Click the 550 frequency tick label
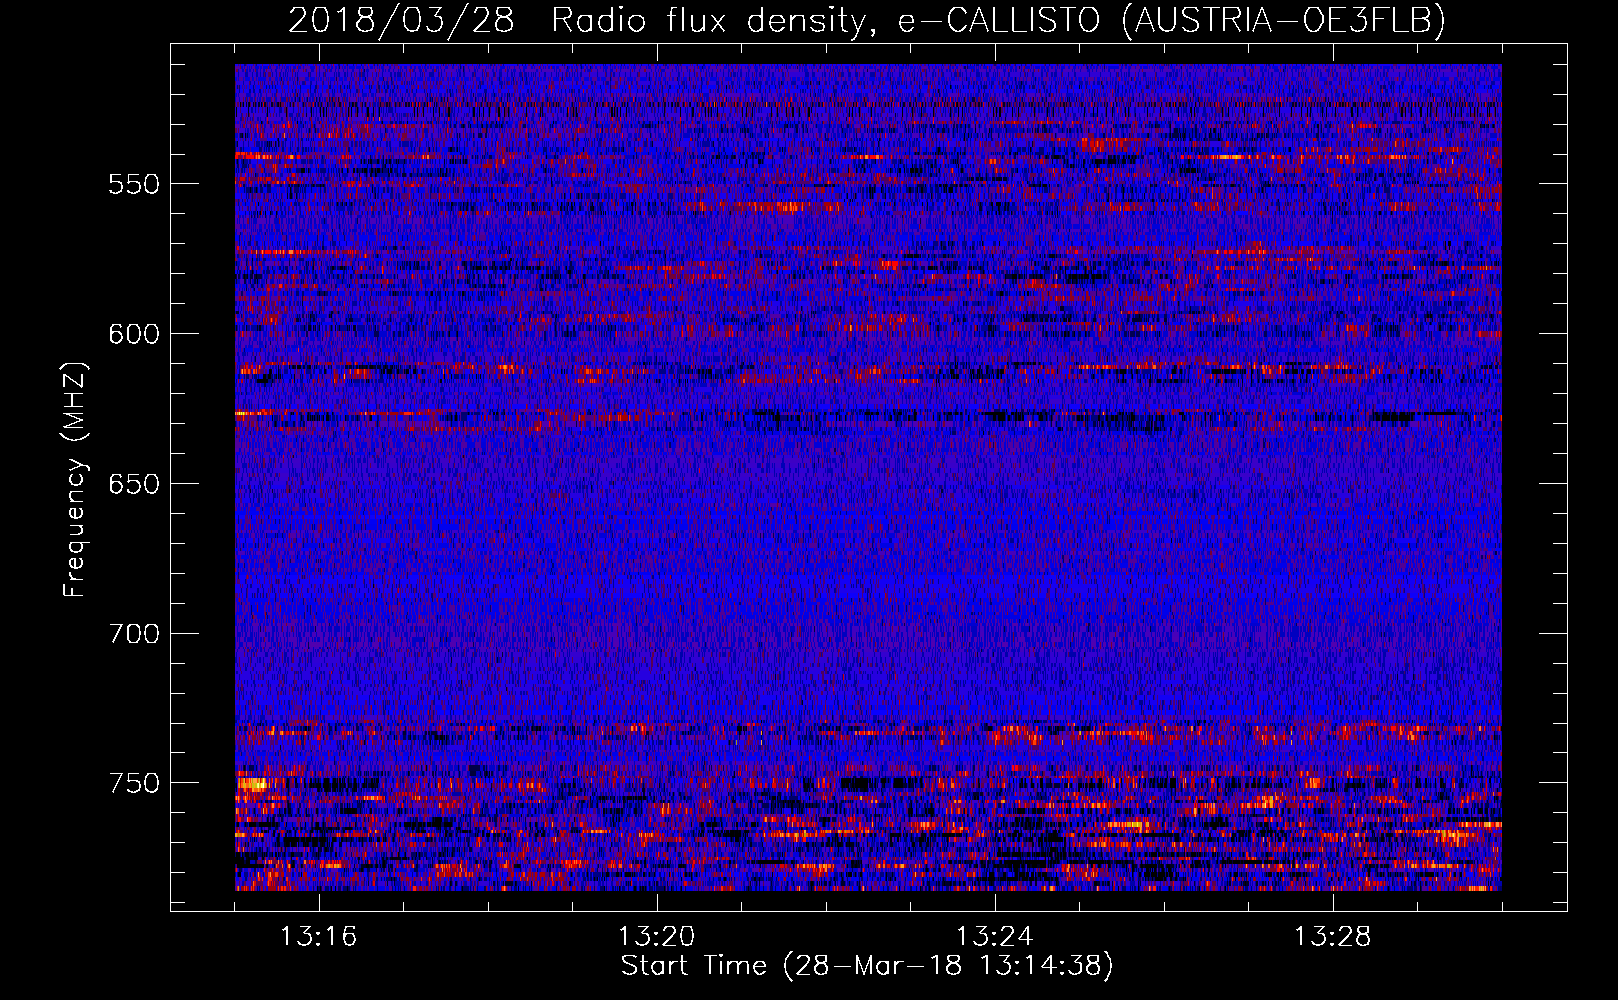The height and width of the screenshot is (1000, 1618). pos(134,184)
